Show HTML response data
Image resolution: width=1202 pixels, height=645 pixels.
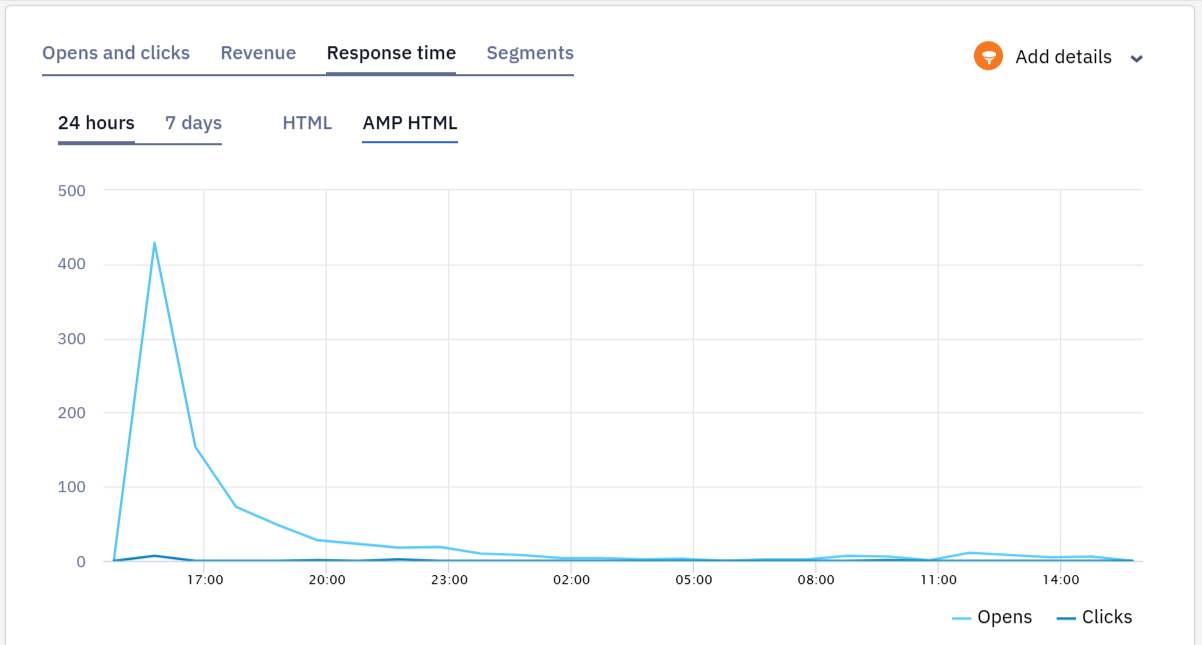pyautogui.click(x=307, y=123)
